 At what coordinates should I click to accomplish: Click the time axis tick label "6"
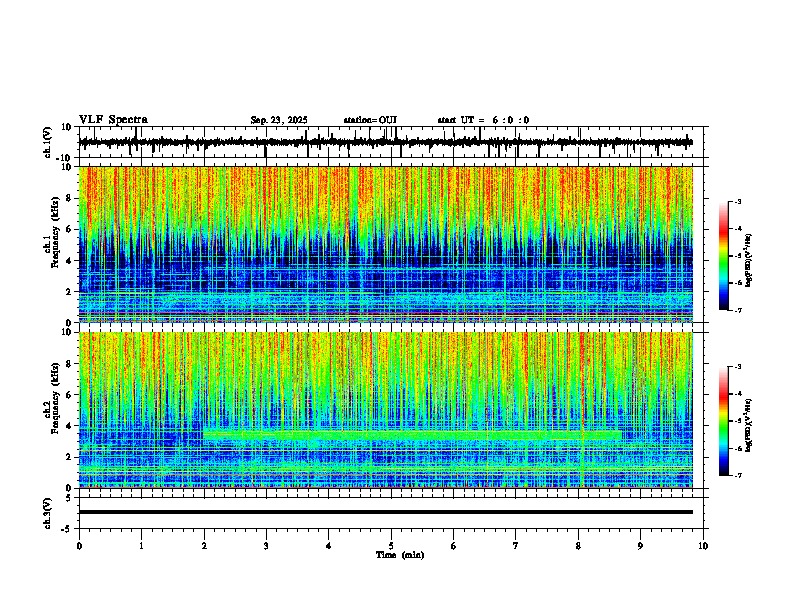tap(454, 546)
